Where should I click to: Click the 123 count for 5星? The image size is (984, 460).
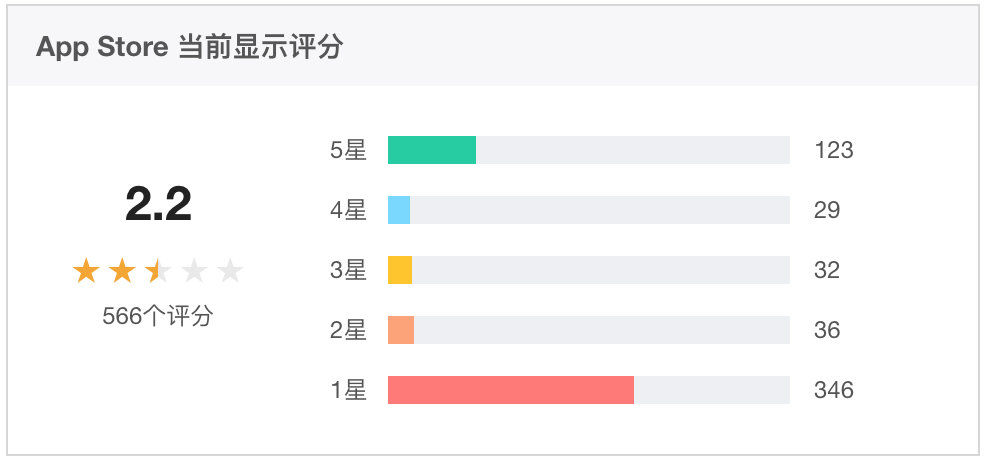834,151
